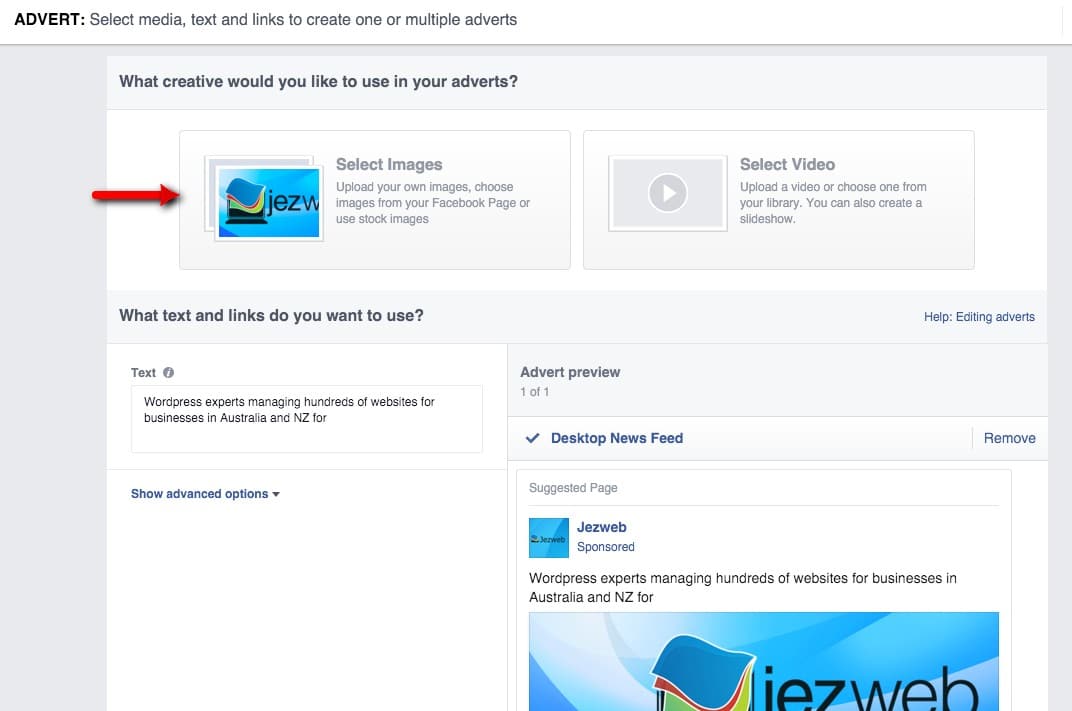Viewport: 1072px width, 711px height.
Task: Click the 'Suggested Page' label
Action: point(573,487)
